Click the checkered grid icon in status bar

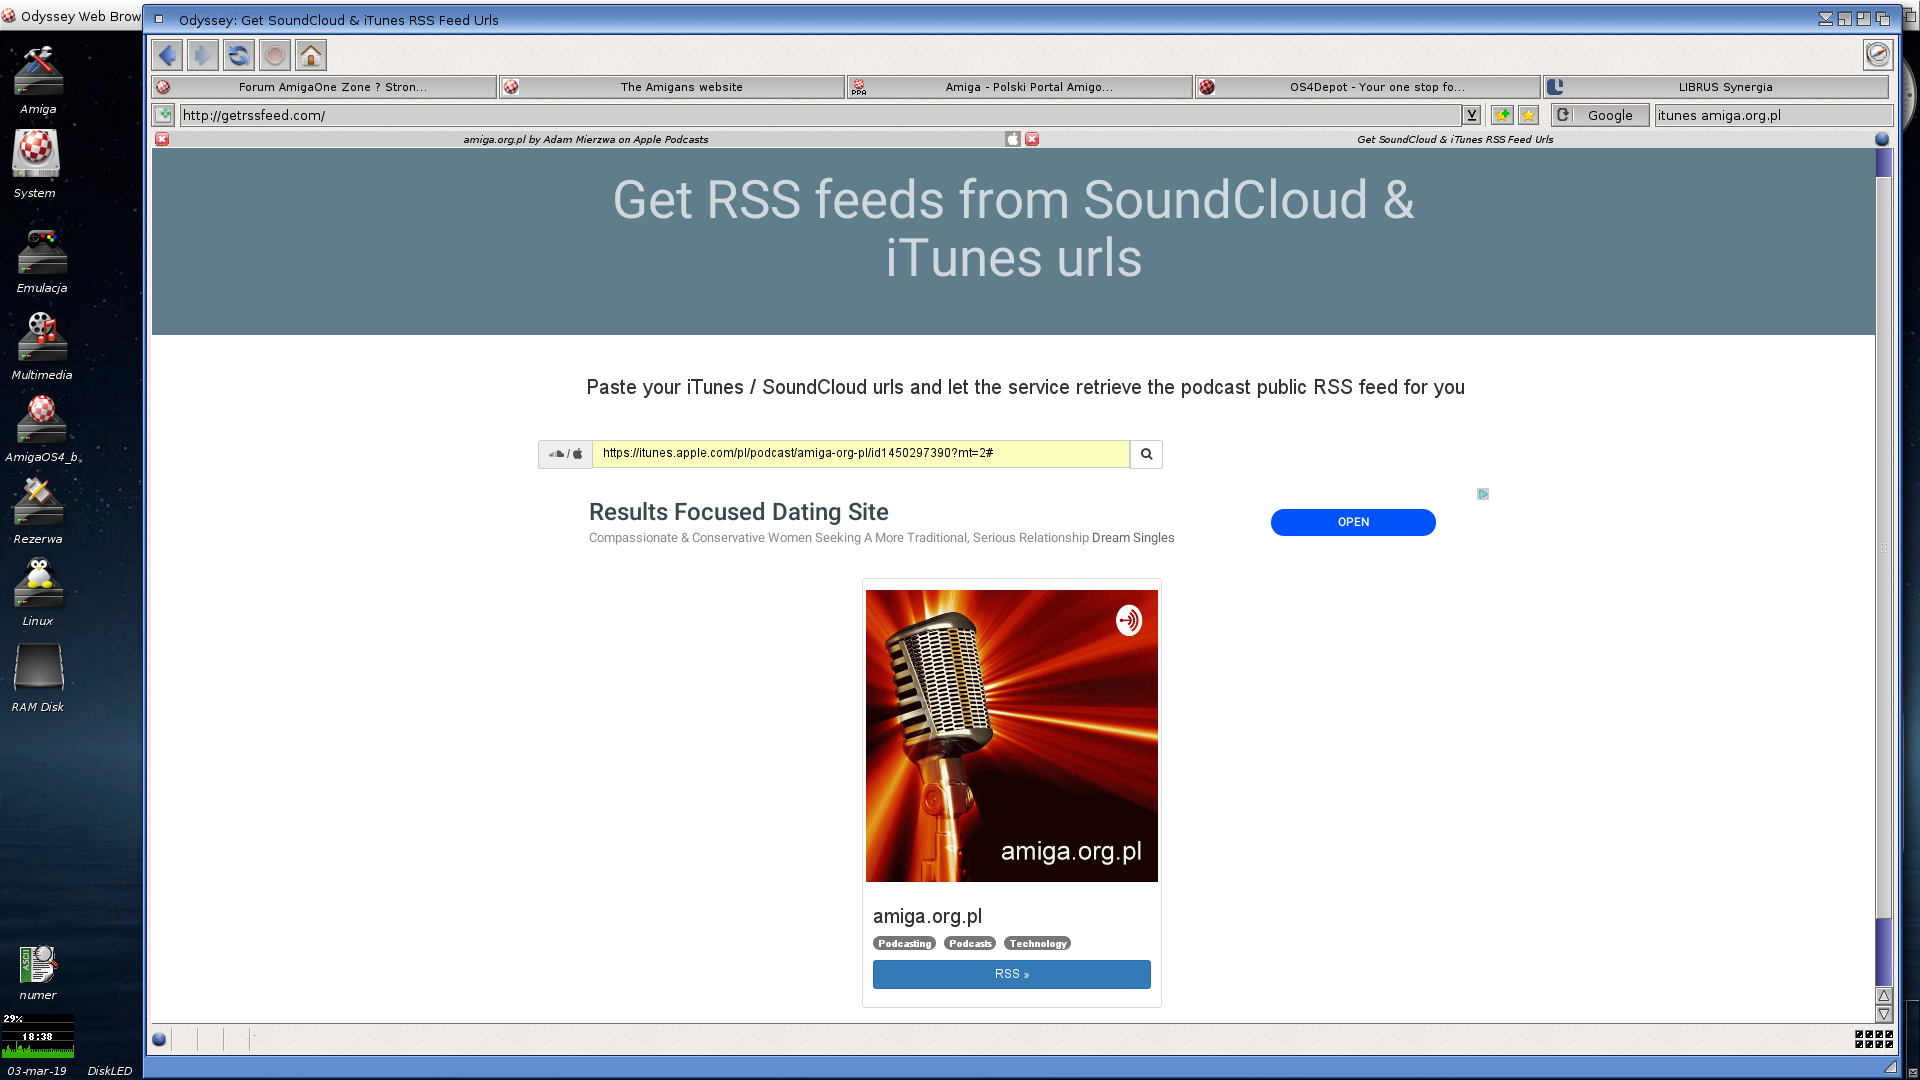[1874, 1039]
